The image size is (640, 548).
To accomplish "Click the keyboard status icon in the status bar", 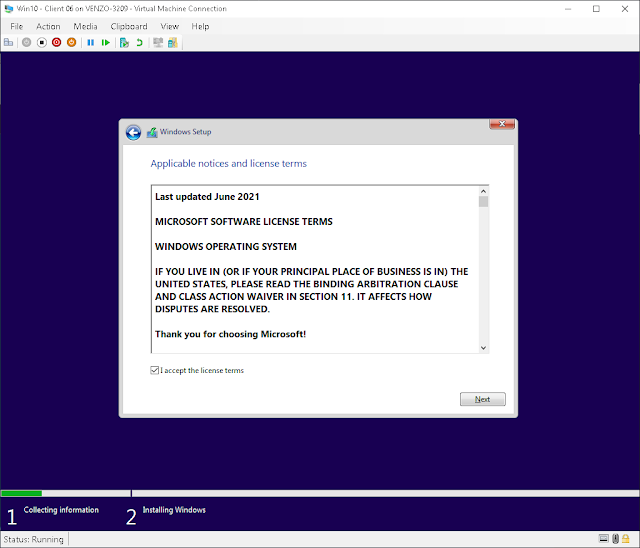I will (604, 539).
